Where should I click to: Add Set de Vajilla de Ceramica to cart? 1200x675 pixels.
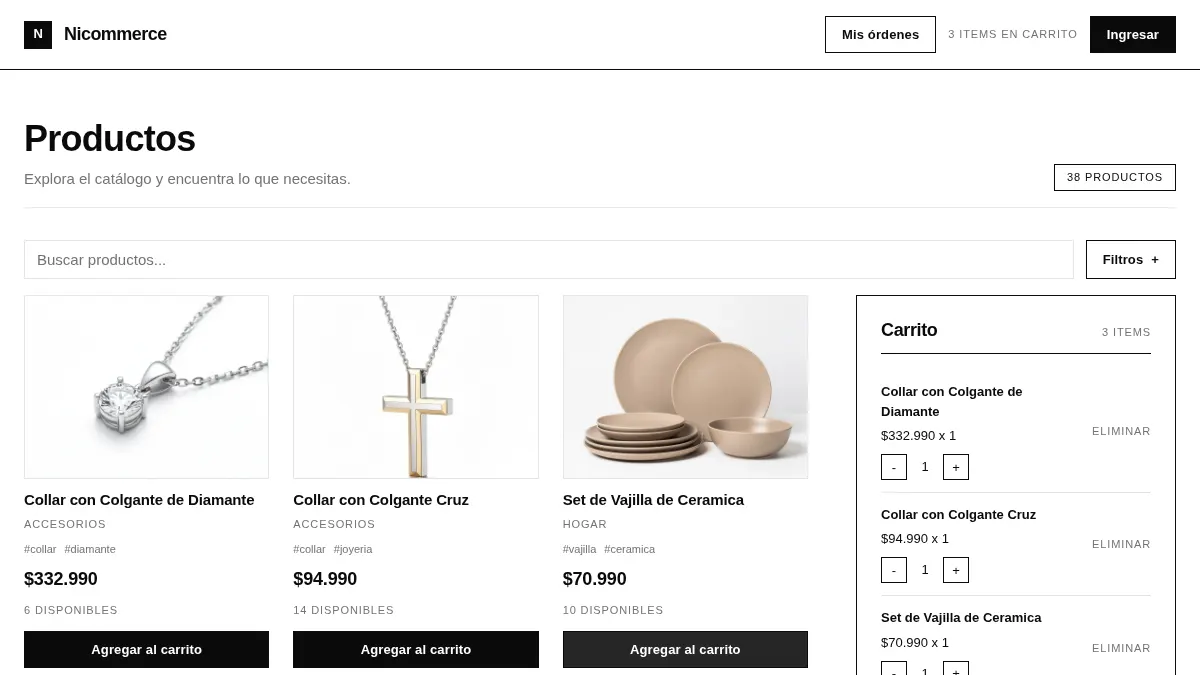(x=685, y=649)
